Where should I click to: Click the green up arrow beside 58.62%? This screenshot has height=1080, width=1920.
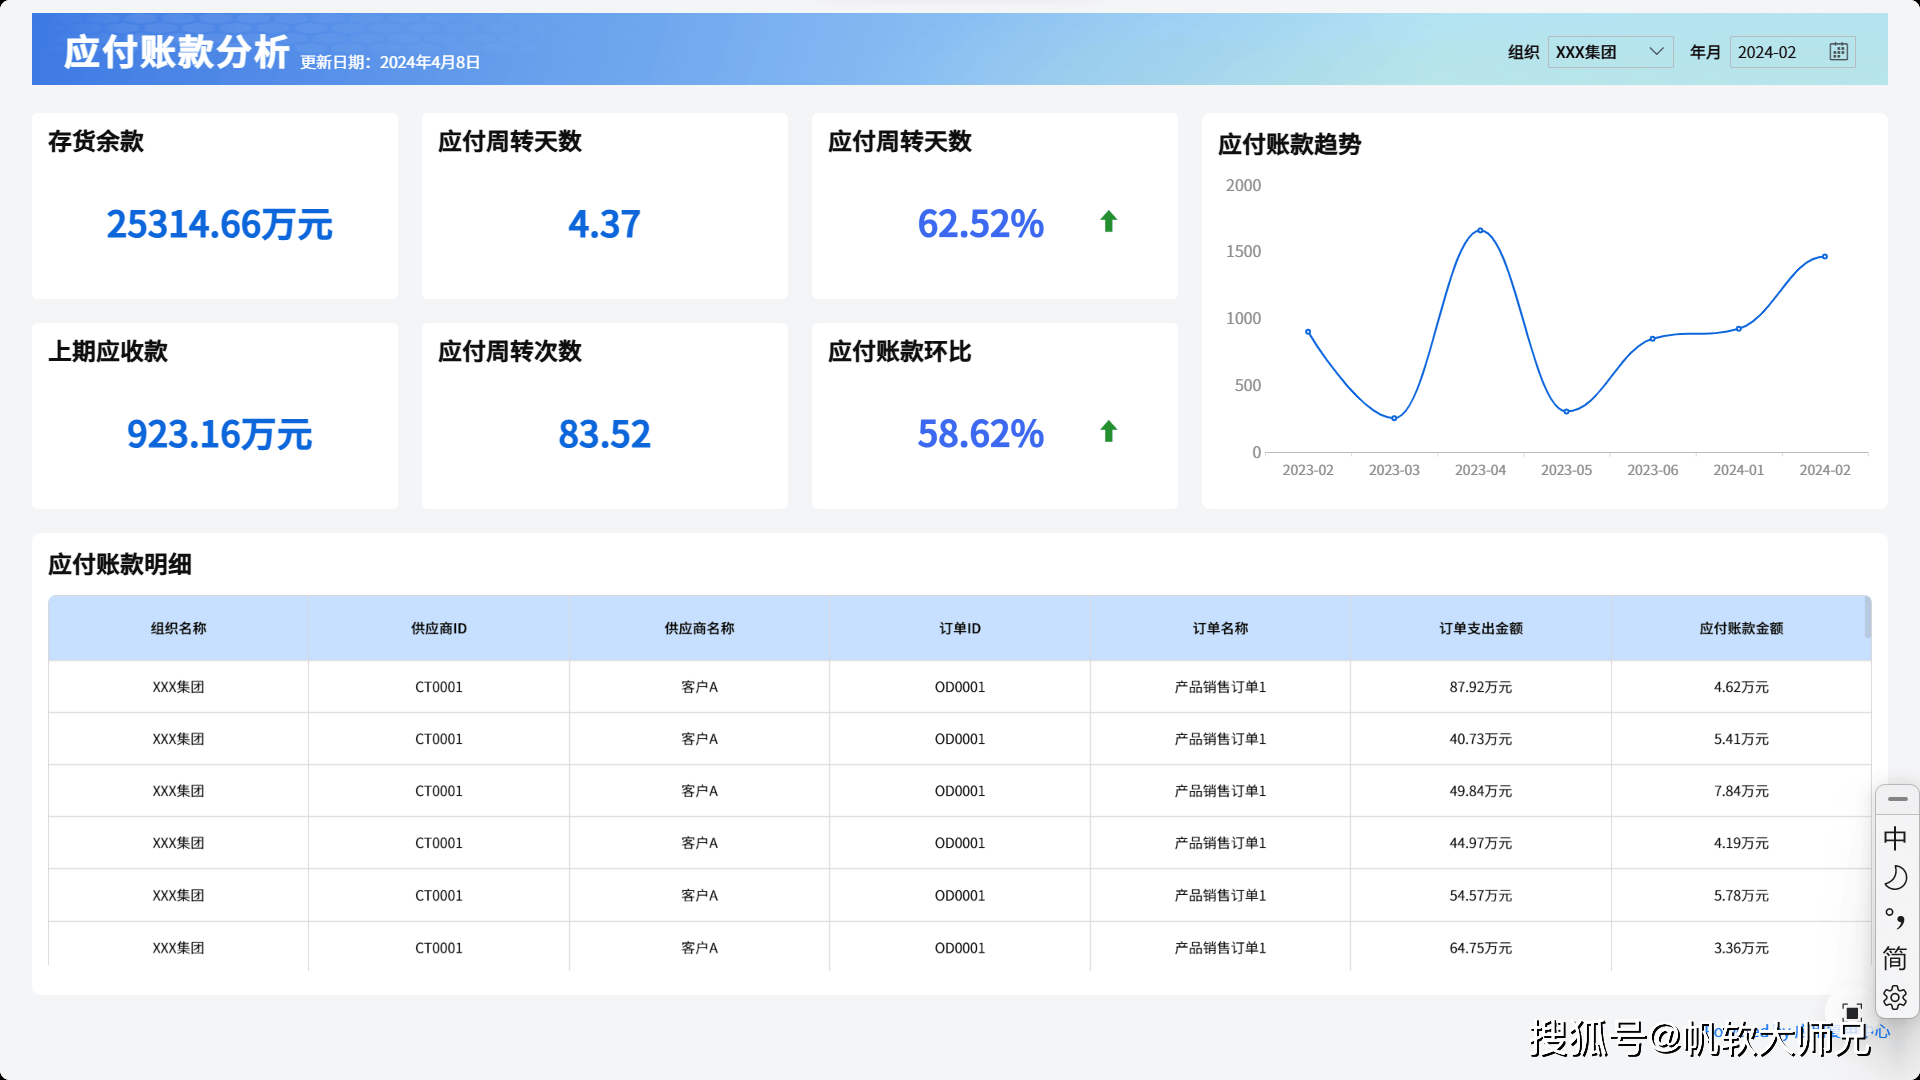[x=1108, y=432]
